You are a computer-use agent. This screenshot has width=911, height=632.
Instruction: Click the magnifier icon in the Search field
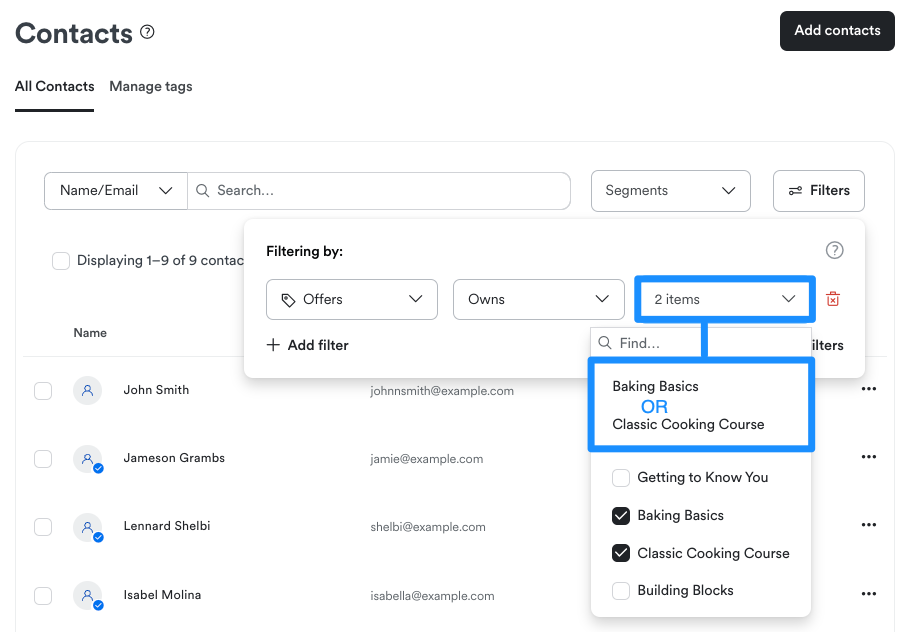(202, 191)
